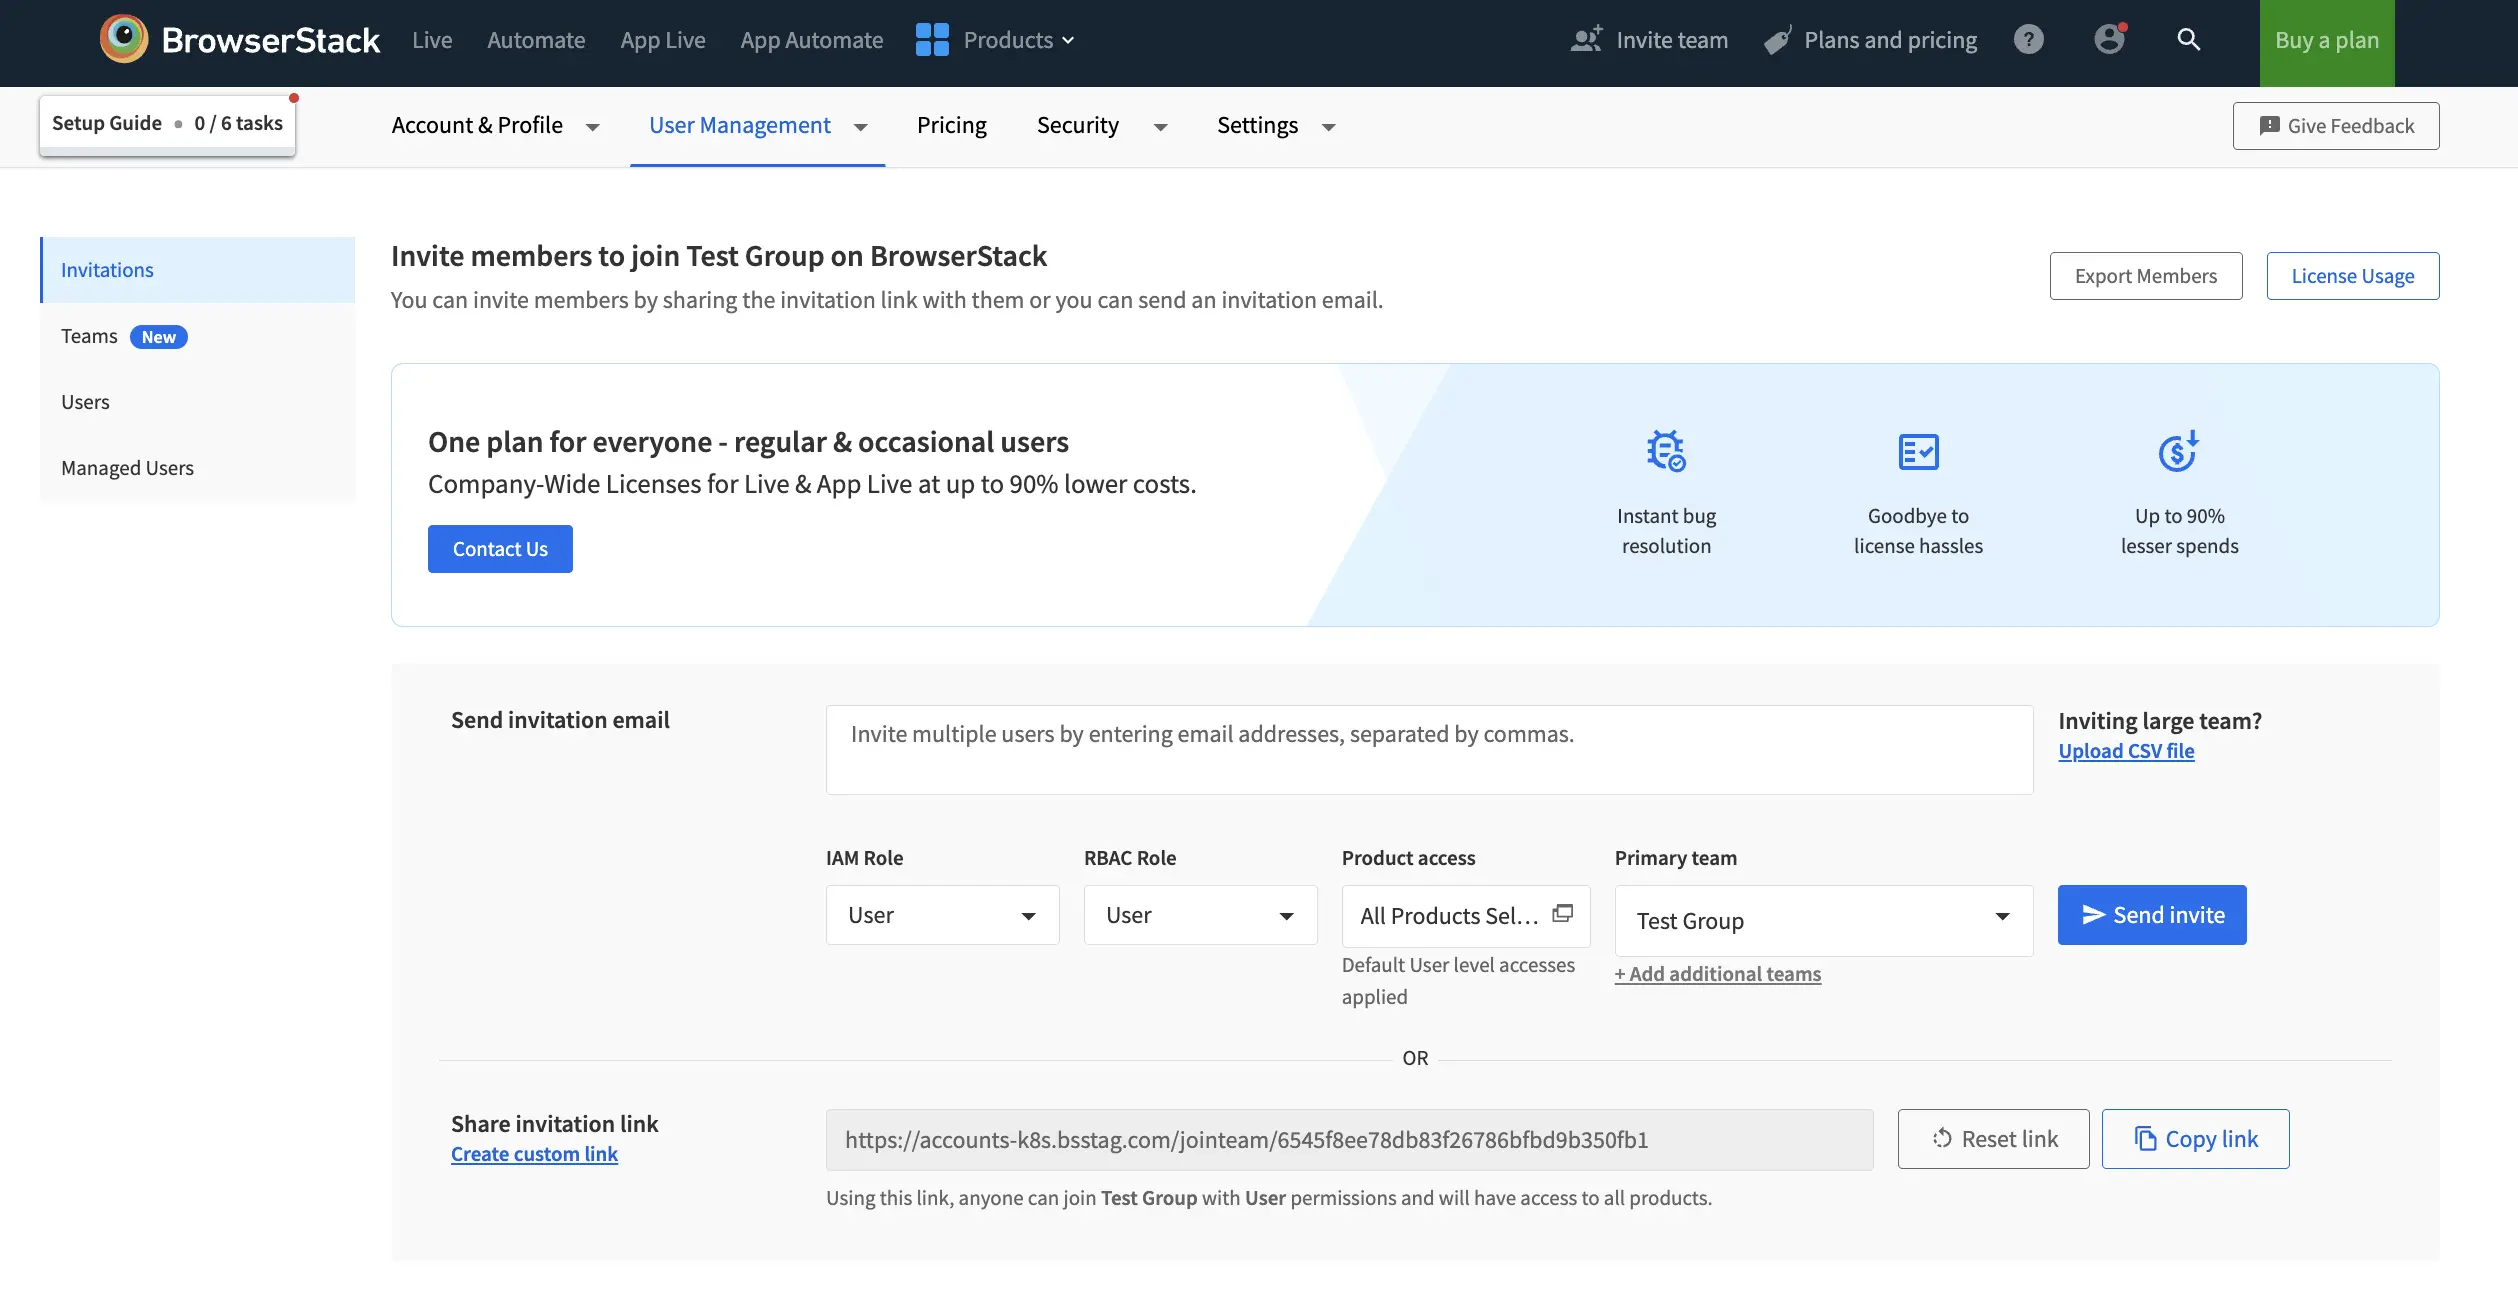The width and height of the screenshot is (2518, 1306).
Task: Click the Reset link refresh icon
Action: (1942, 1138)
